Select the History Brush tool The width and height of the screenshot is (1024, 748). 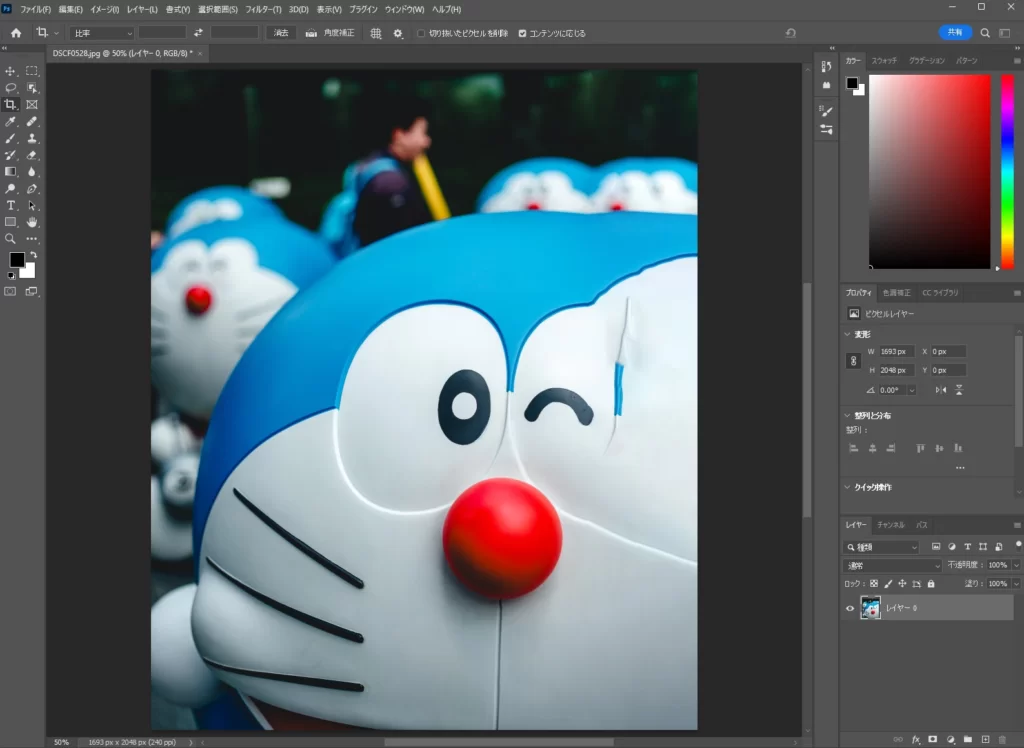click(10, 155)
